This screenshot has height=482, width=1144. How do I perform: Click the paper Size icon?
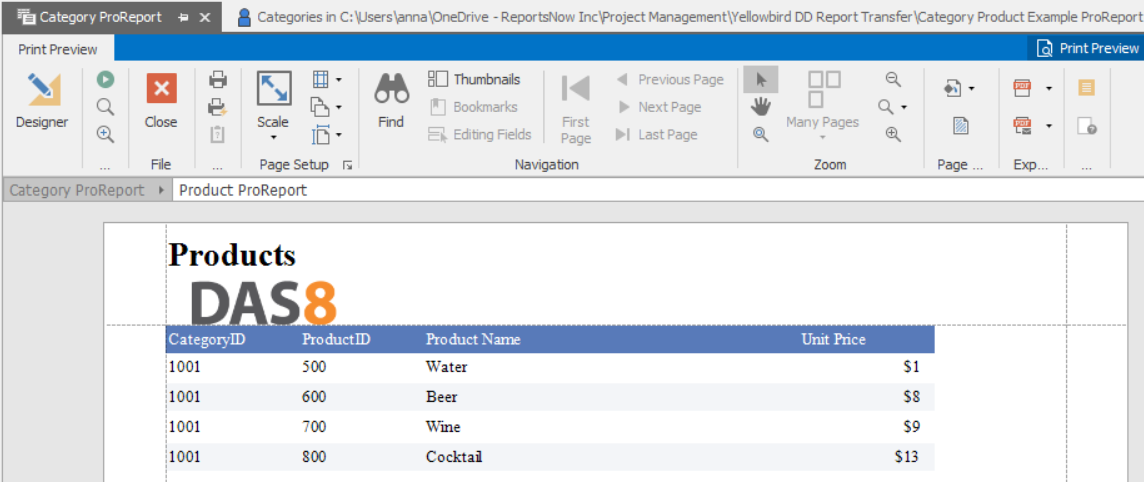[x=320, y=134]
